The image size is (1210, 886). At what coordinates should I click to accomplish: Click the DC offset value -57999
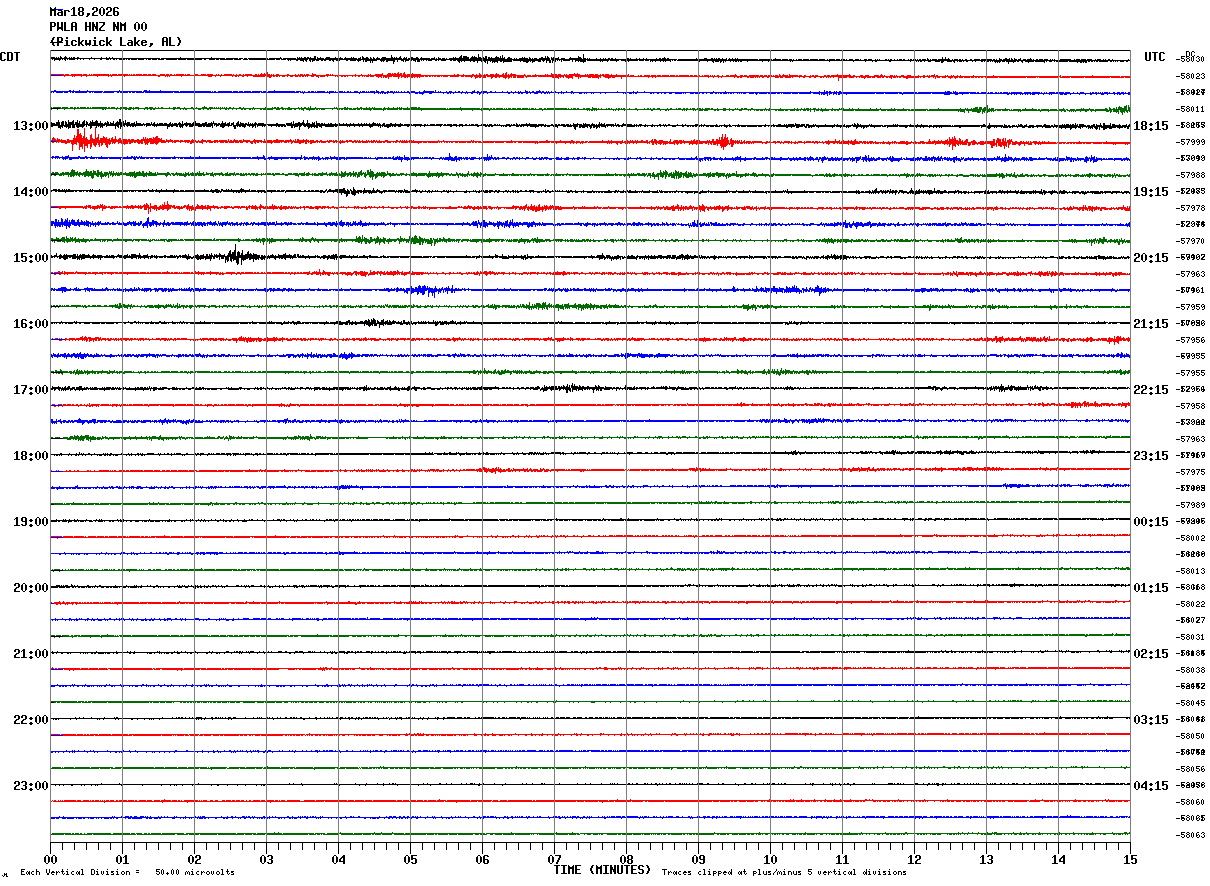pos(1191,142)
